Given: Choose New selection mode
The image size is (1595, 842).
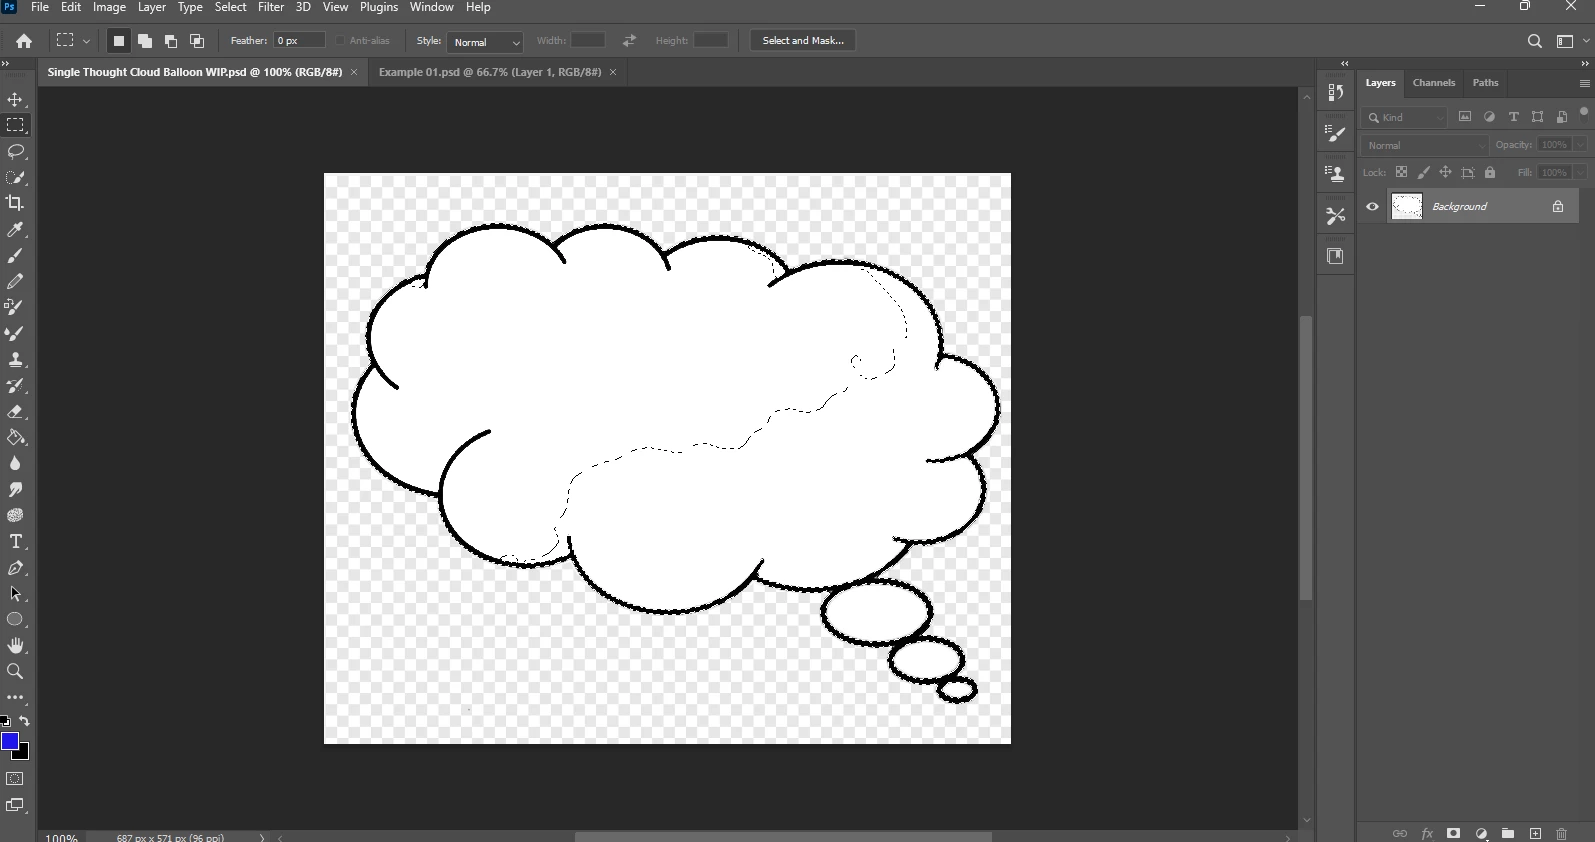Looking at the screenshot, I should [118, 41].
